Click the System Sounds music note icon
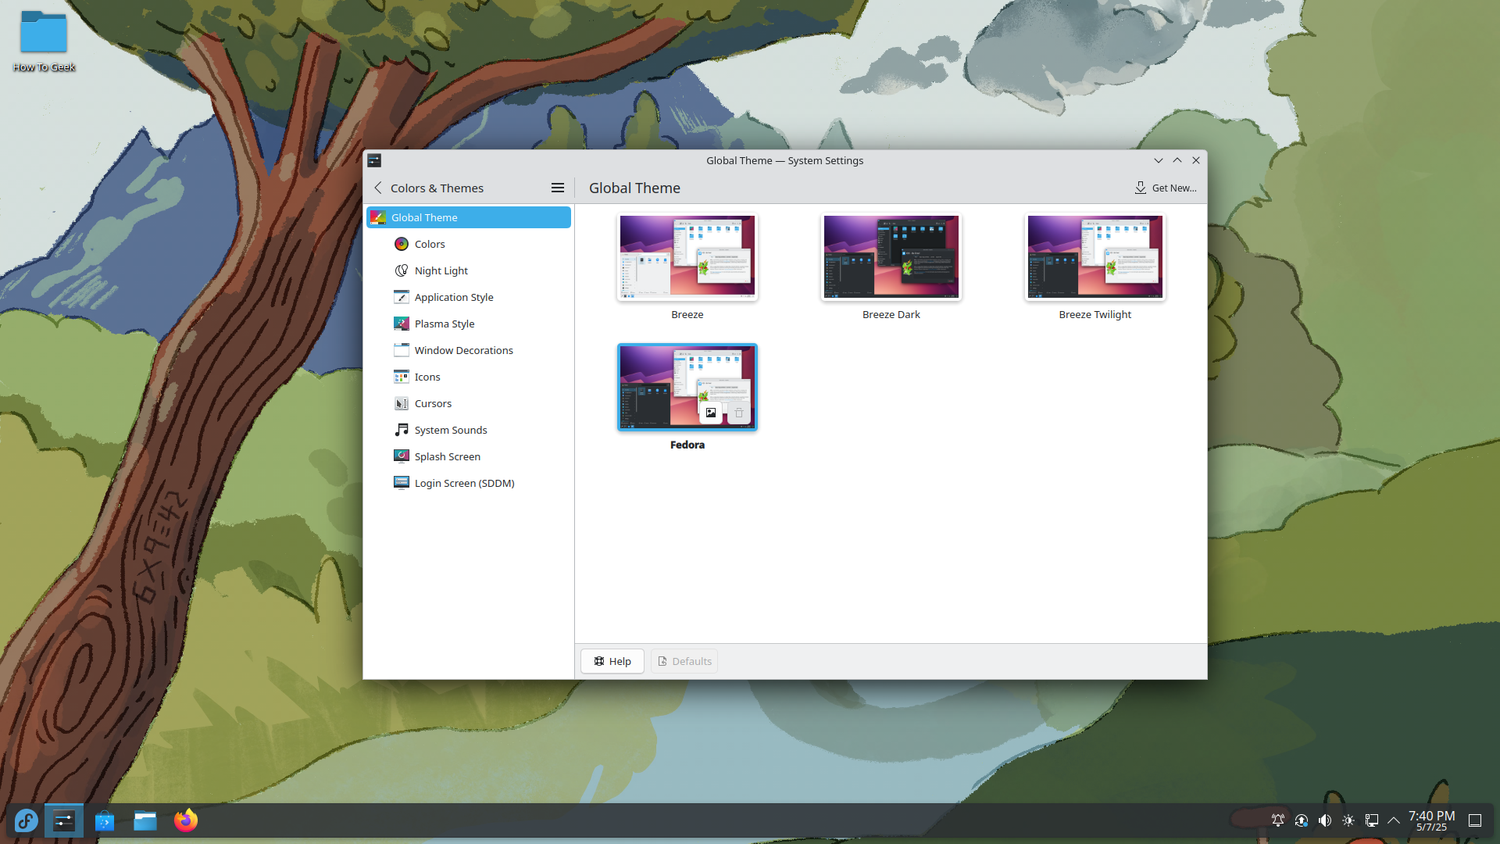Screen dimensions: 1500x844 [x=401, y=430]
